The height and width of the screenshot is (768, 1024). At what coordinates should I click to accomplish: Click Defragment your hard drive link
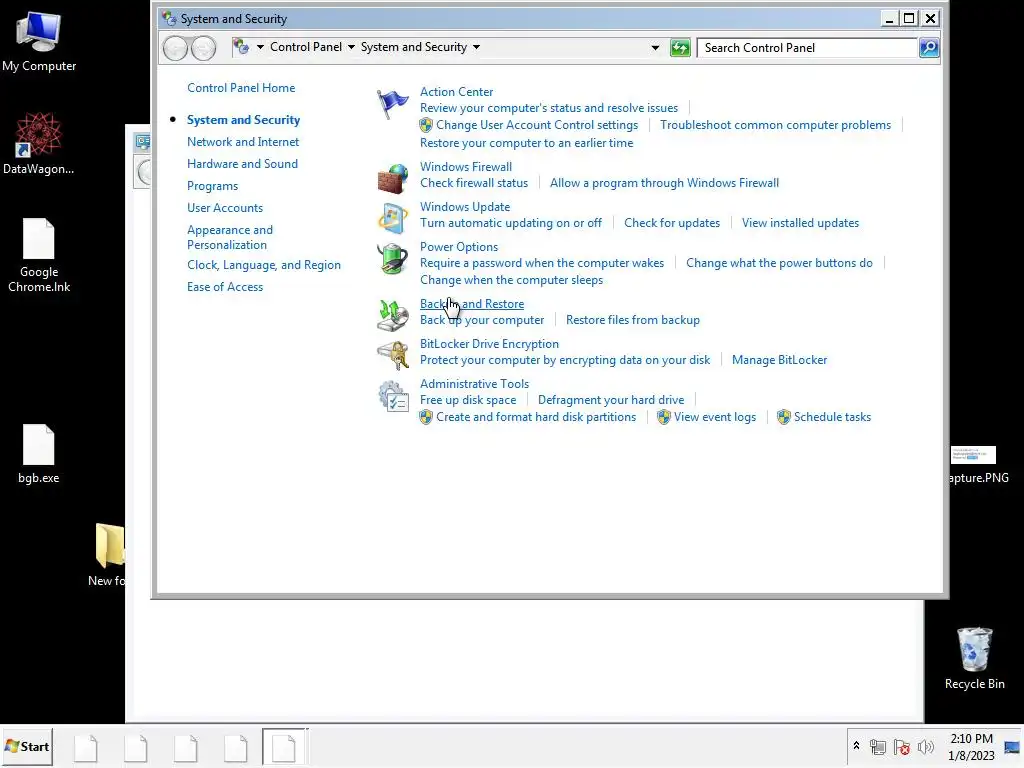tap(611, 400)
